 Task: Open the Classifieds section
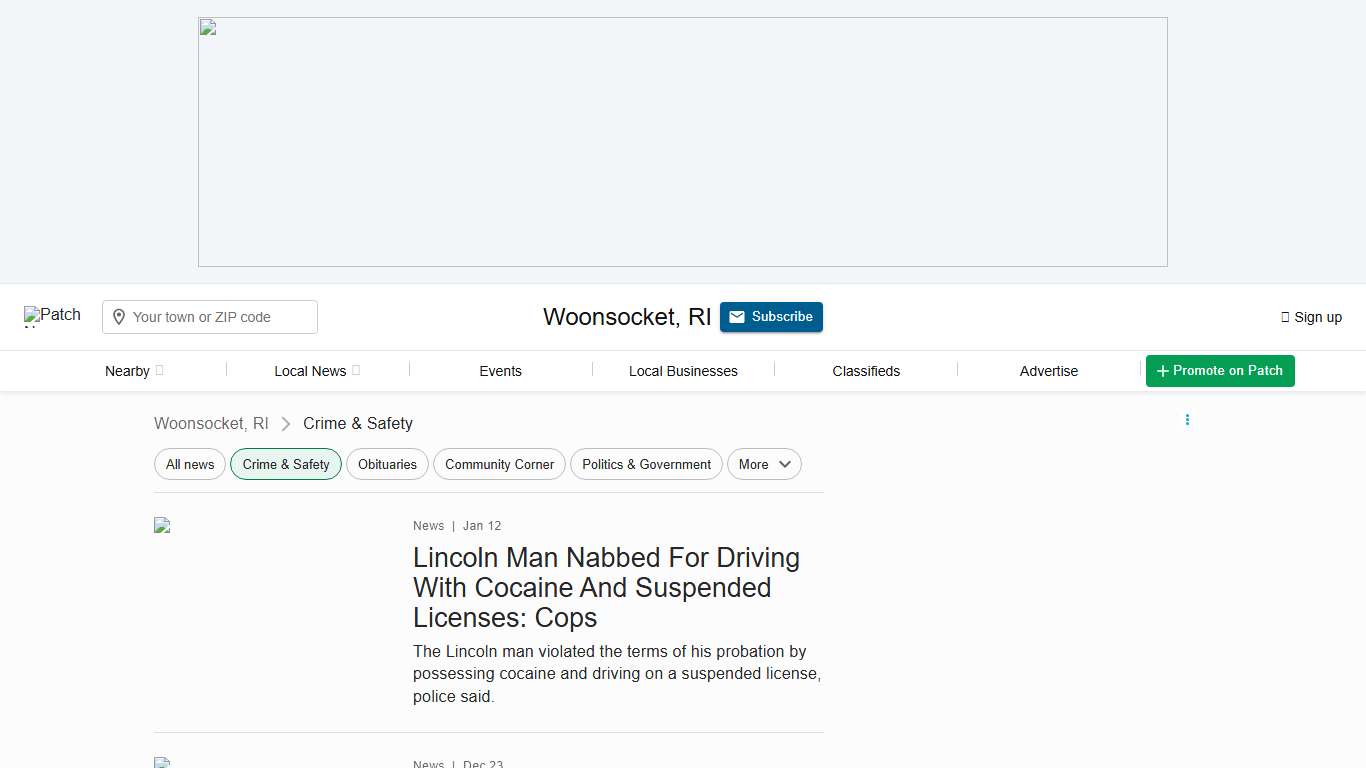pos(866,371)
